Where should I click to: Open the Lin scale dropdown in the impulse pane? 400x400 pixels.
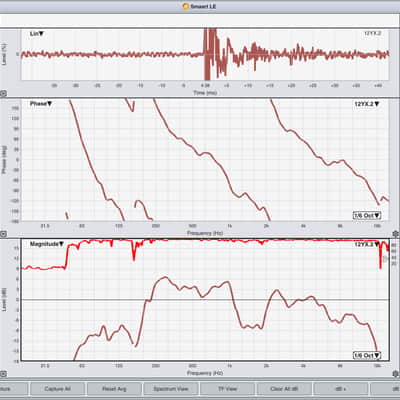pos(37,34)
